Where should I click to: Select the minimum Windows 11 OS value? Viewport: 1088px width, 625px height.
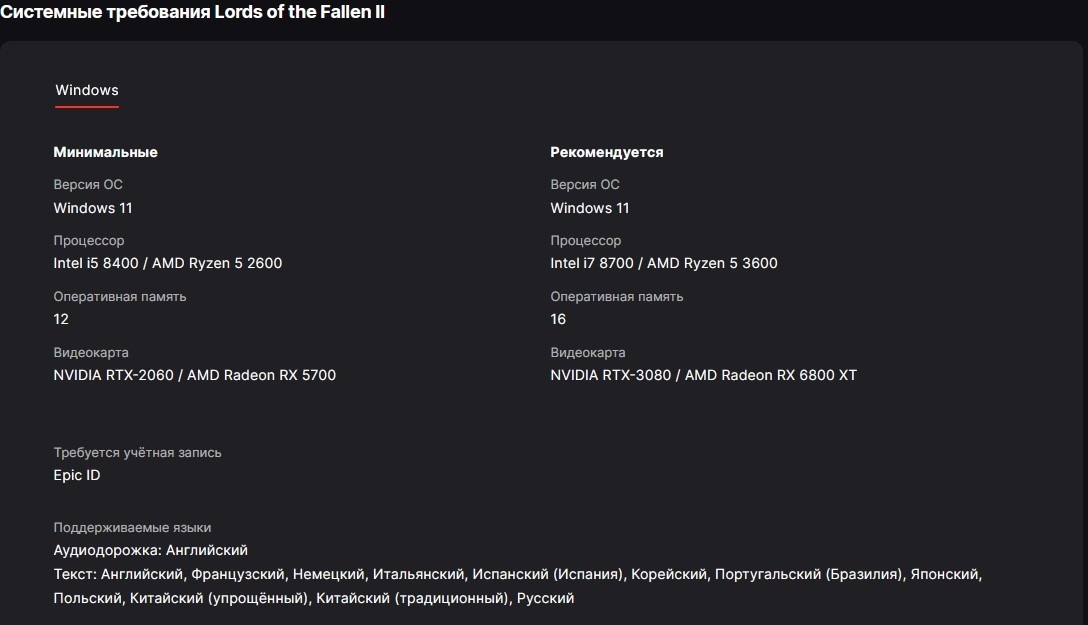point(93,208)
